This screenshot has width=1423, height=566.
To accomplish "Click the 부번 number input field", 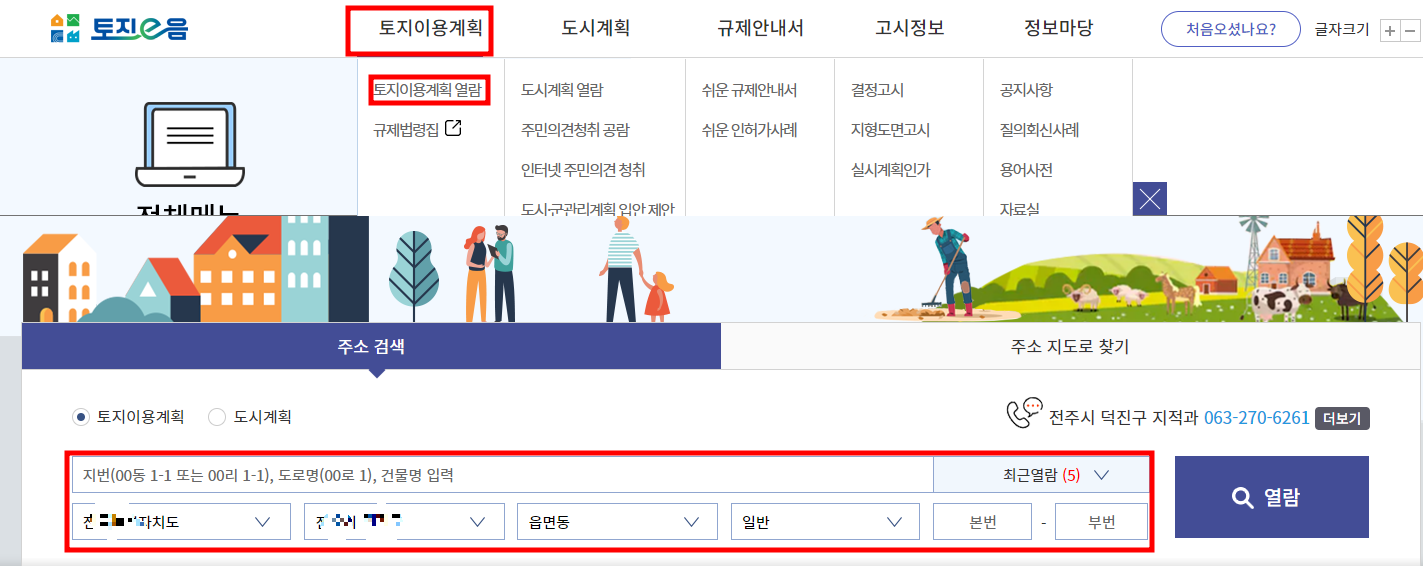I will (x=1101, y=522).
